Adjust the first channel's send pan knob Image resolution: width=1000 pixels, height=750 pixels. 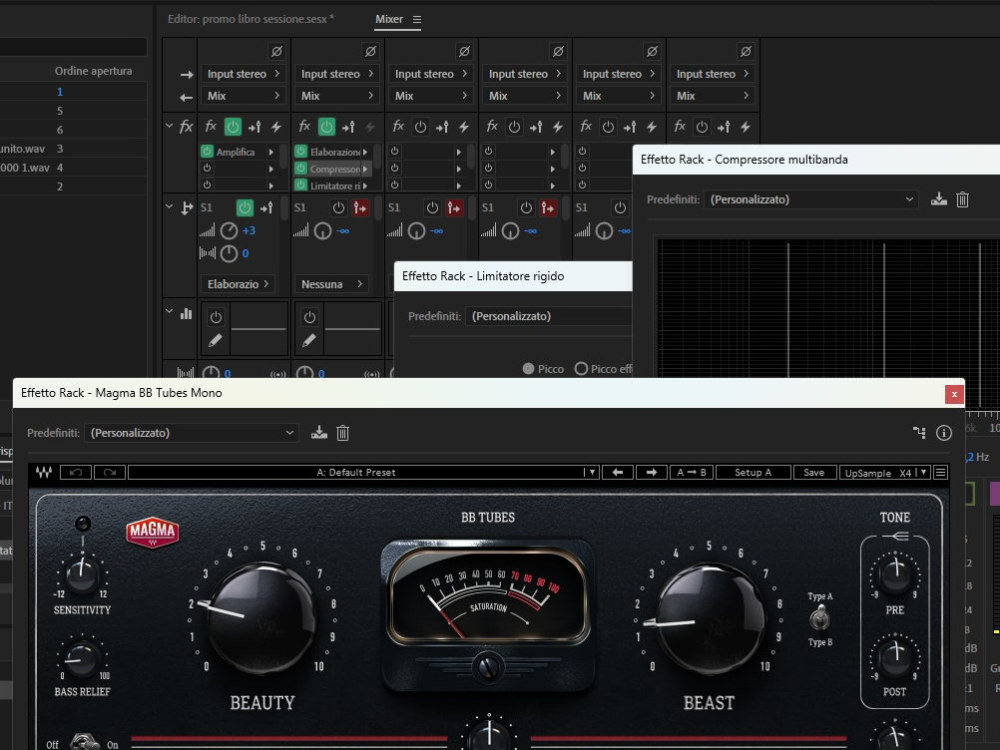pyautogui.click(x=229, y=254)
